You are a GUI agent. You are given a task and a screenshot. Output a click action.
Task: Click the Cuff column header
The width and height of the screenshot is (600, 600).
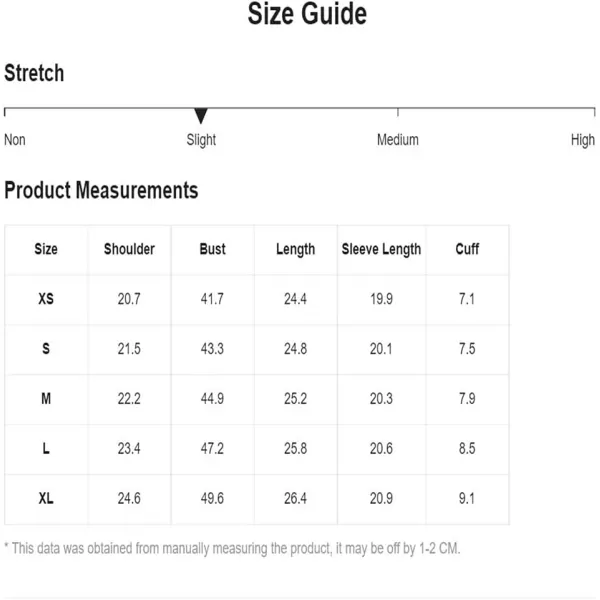tap(467, 249)
